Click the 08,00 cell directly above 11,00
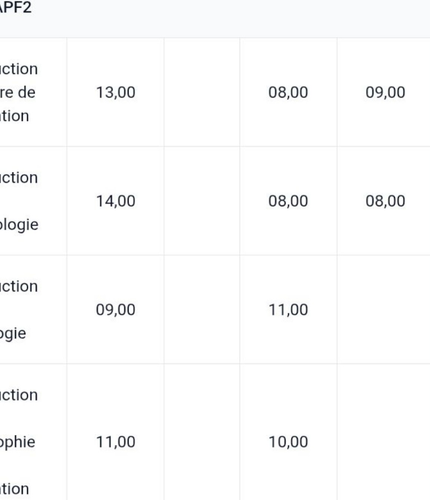 288,201
